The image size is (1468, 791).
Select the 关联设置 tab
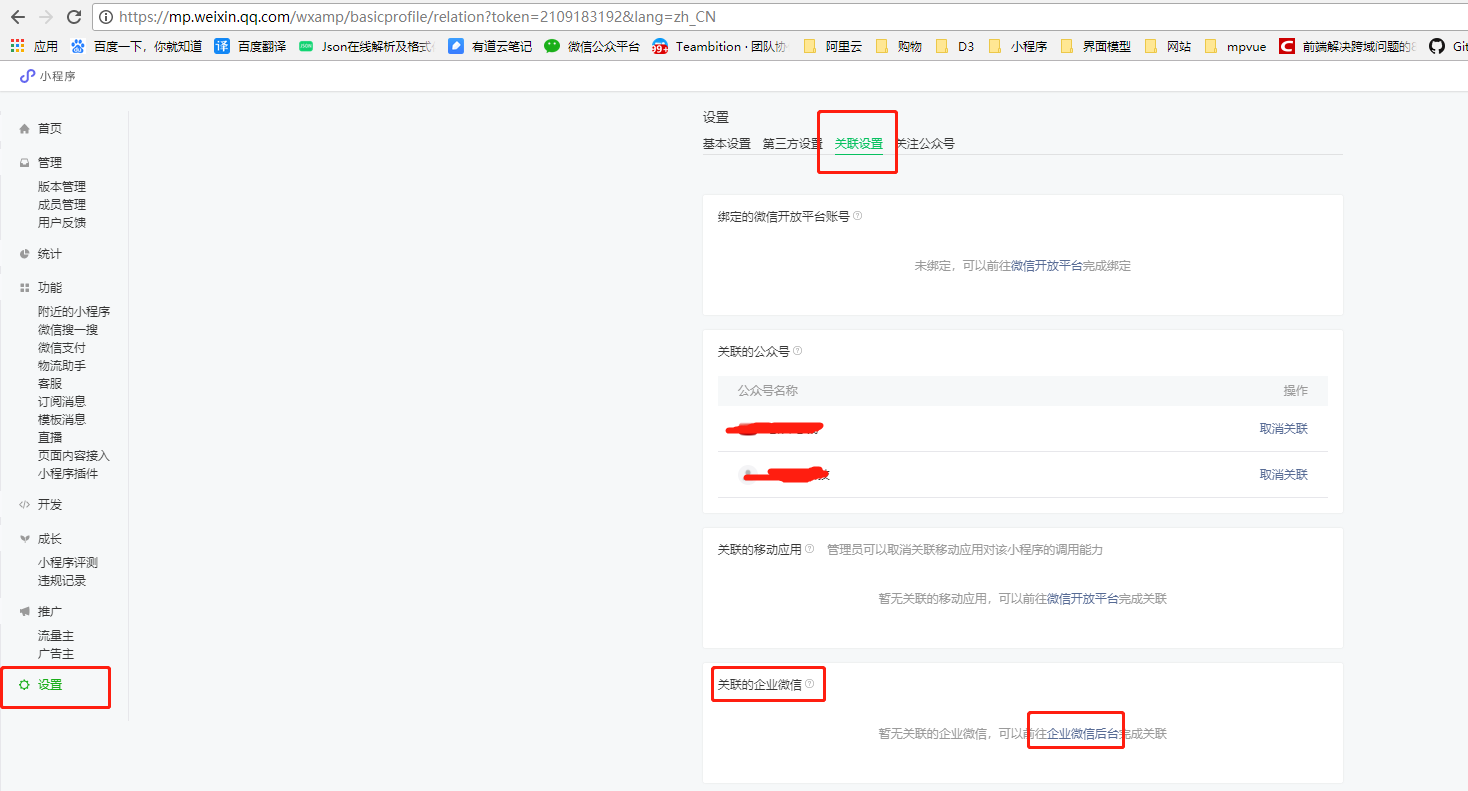click(859, 144)
